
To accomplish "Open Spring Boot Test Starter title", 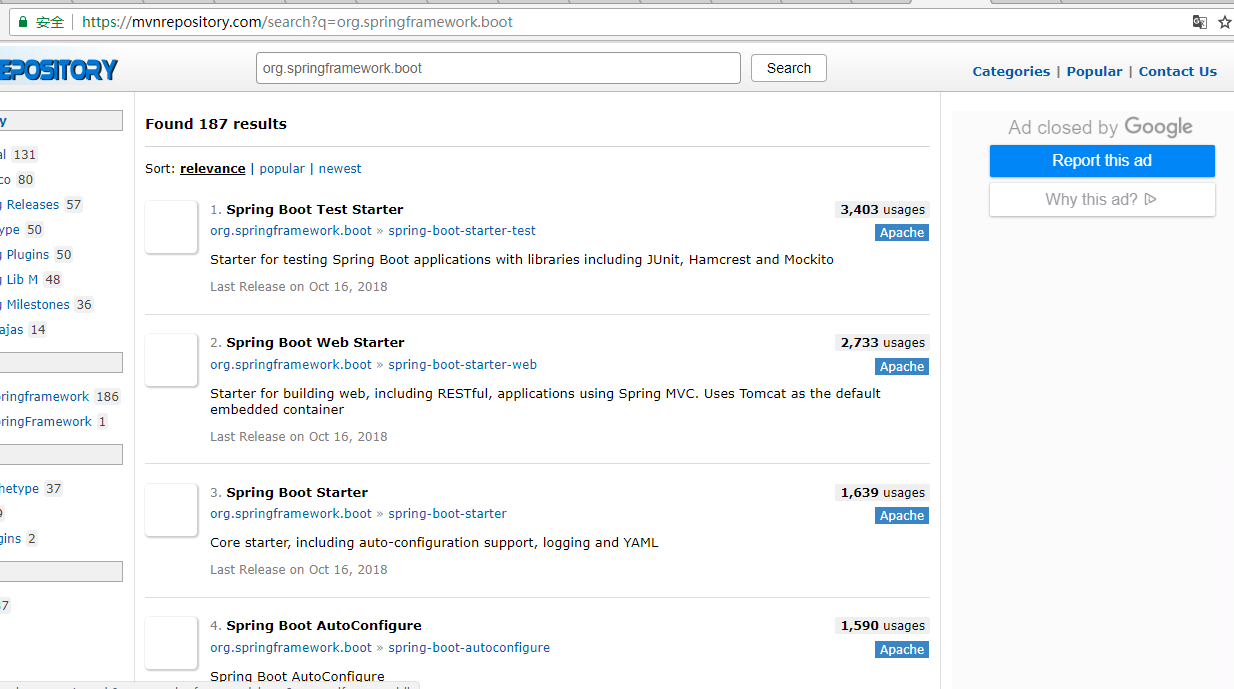I will pos(315,210).
